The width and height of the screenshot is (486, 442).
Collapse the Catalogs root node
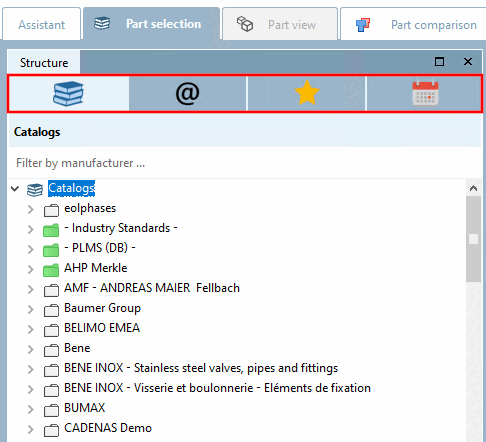point(15,189)
